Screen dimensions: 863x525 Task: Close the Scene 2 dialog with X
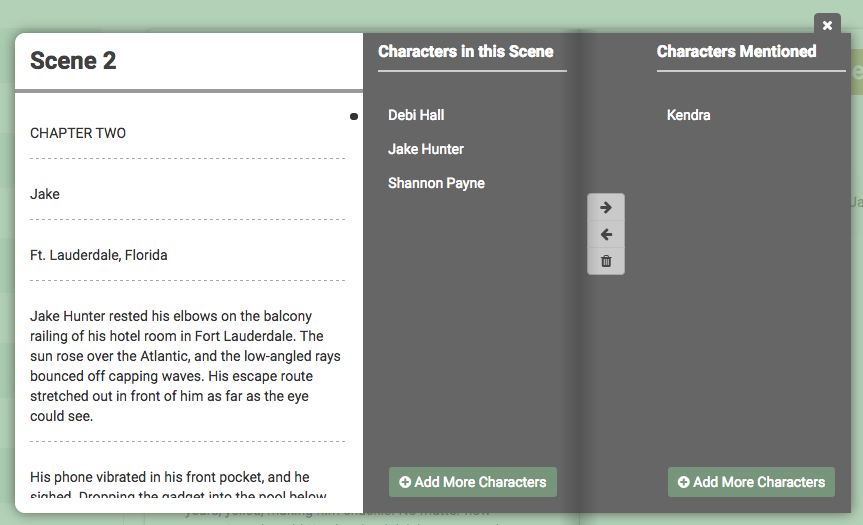(827, 25)
